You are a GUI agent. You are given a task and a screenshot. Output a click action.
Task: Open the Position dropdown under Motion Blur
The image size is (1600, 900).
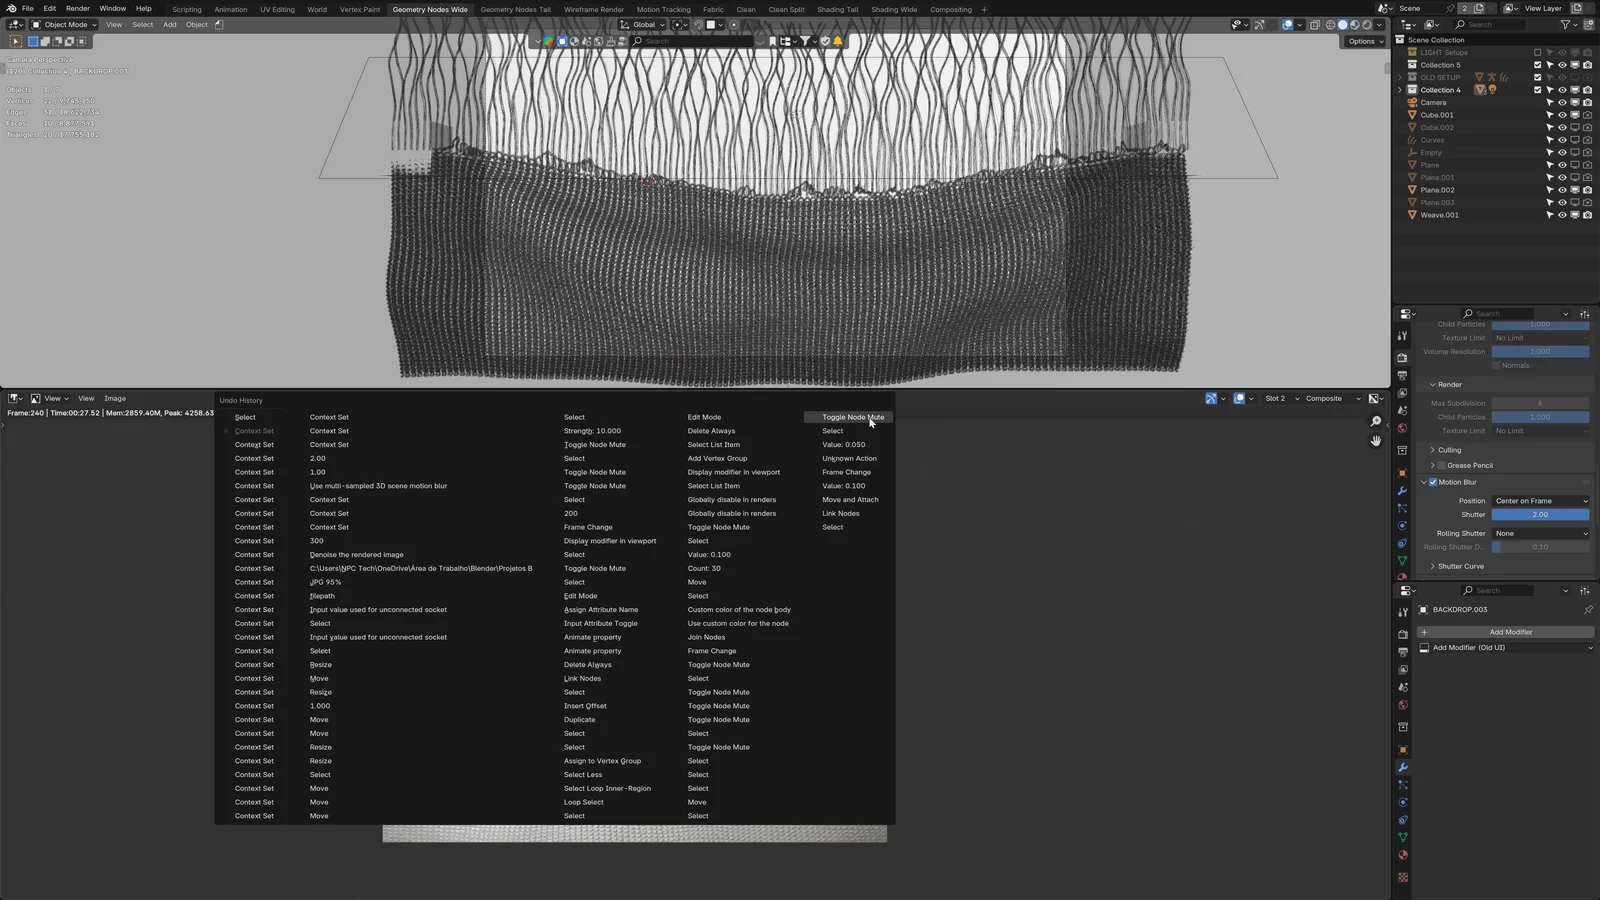tap(1540, 500)
